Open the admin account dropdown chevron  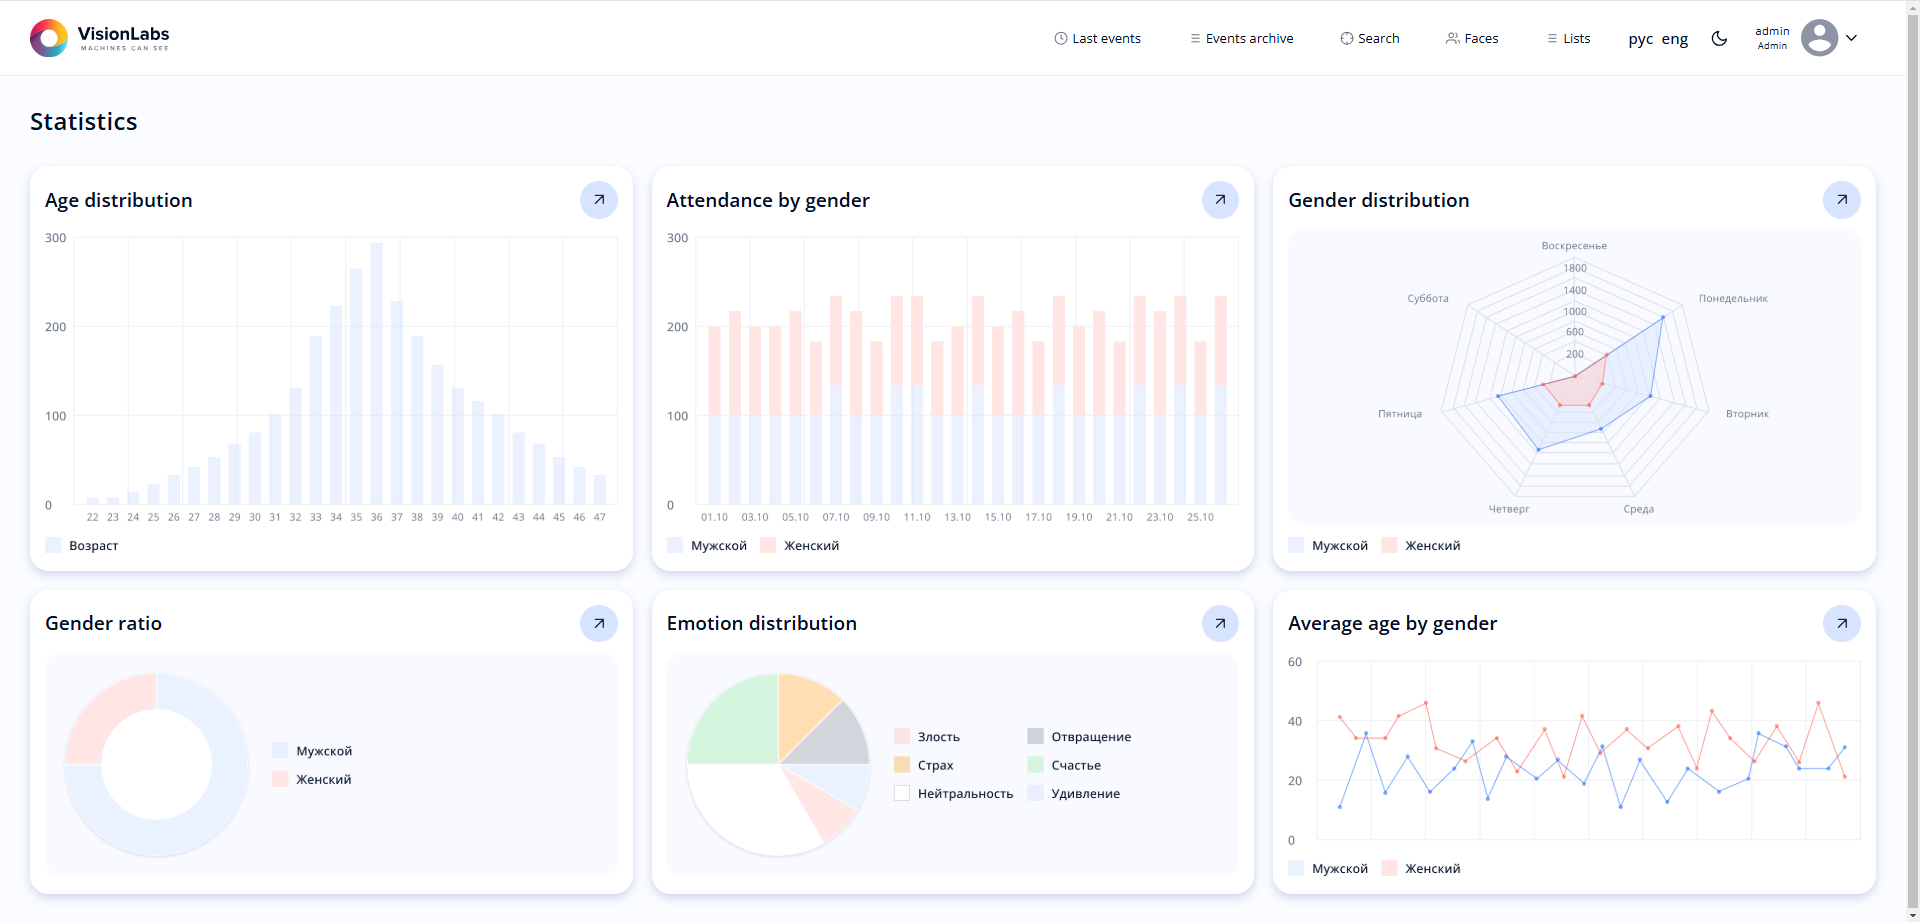(x=1851, y=38)
